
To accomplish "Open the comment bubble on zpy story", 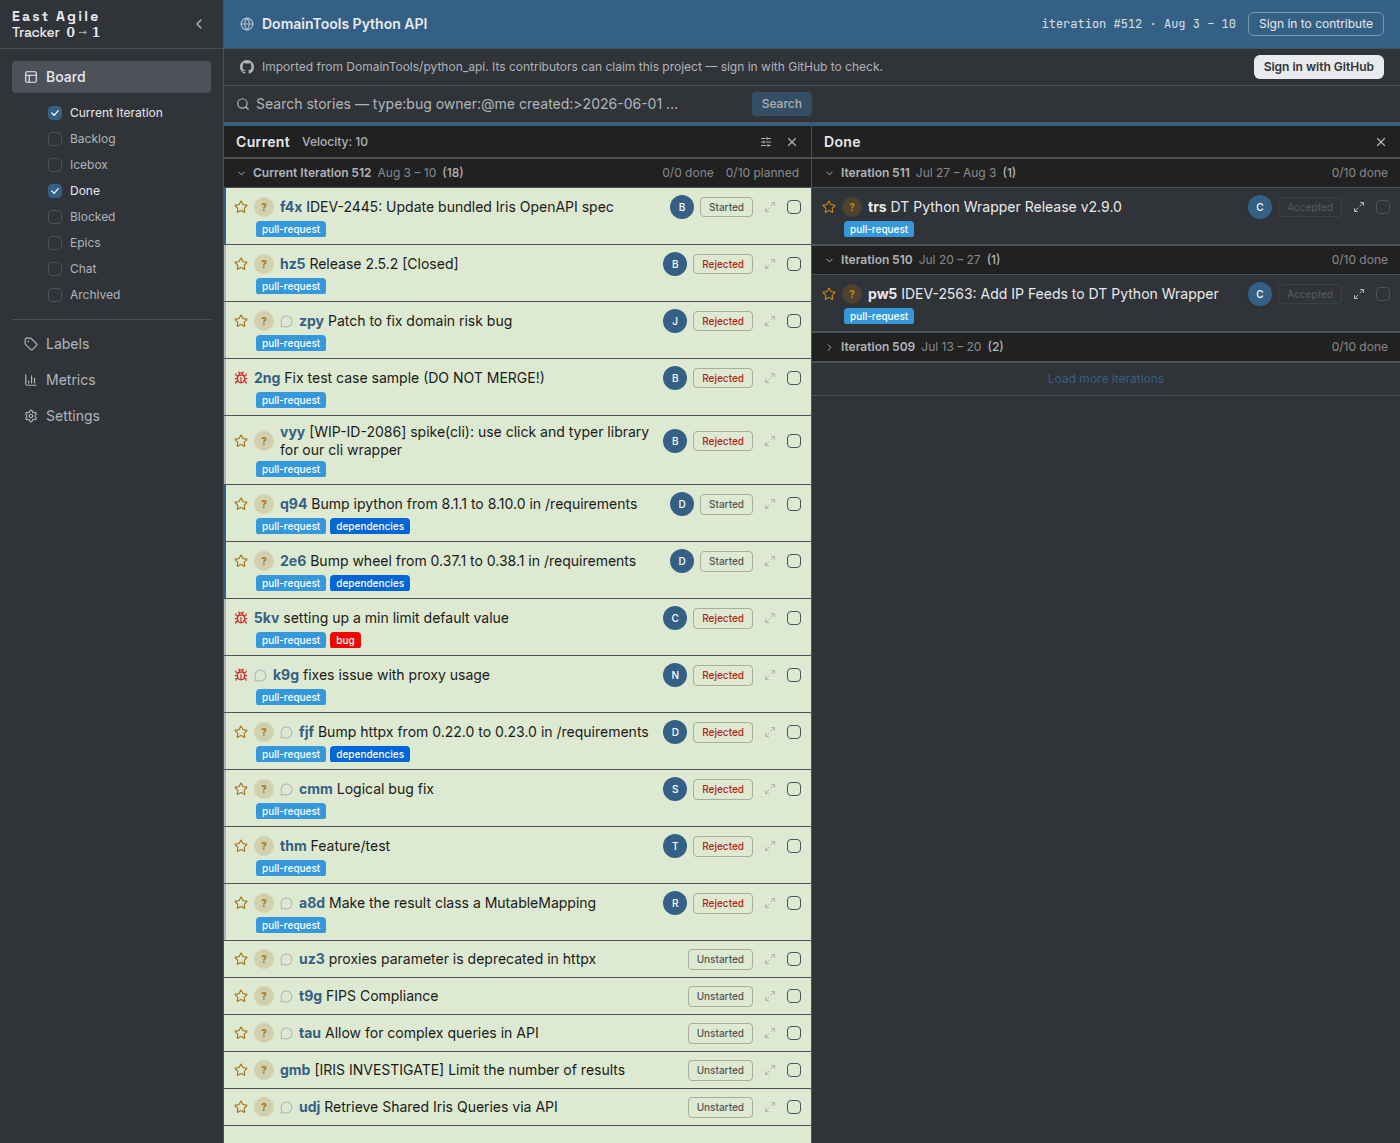I will [286, 322].
